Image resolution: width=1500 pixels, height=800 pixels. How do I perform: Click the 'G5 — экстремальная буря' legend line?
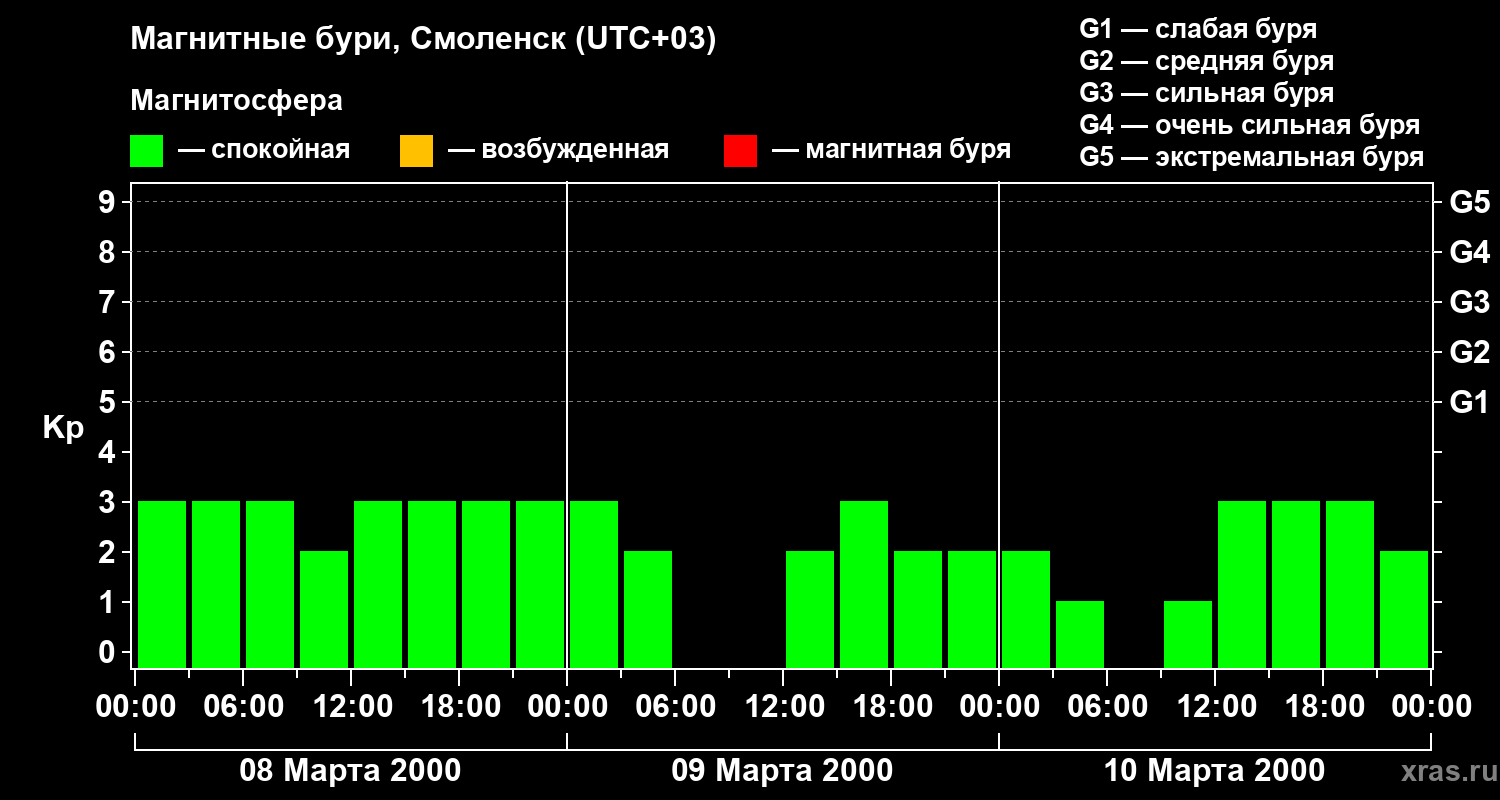1251,157
